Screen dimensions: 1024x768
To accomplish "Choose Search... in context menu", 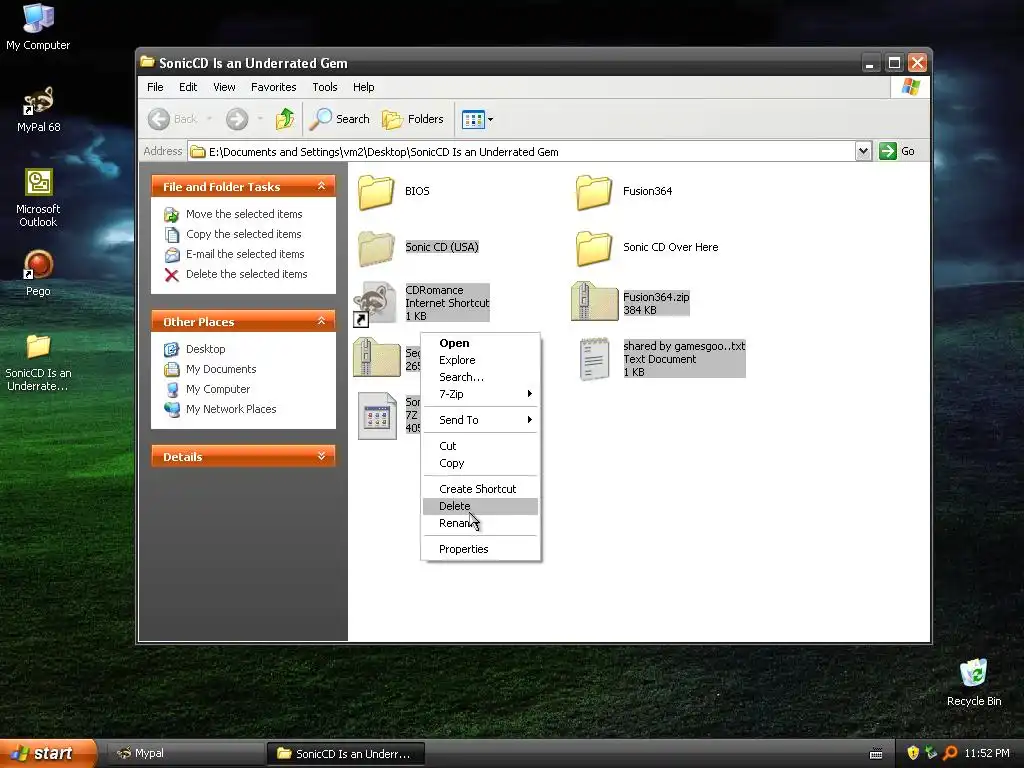I will point(480,377).
